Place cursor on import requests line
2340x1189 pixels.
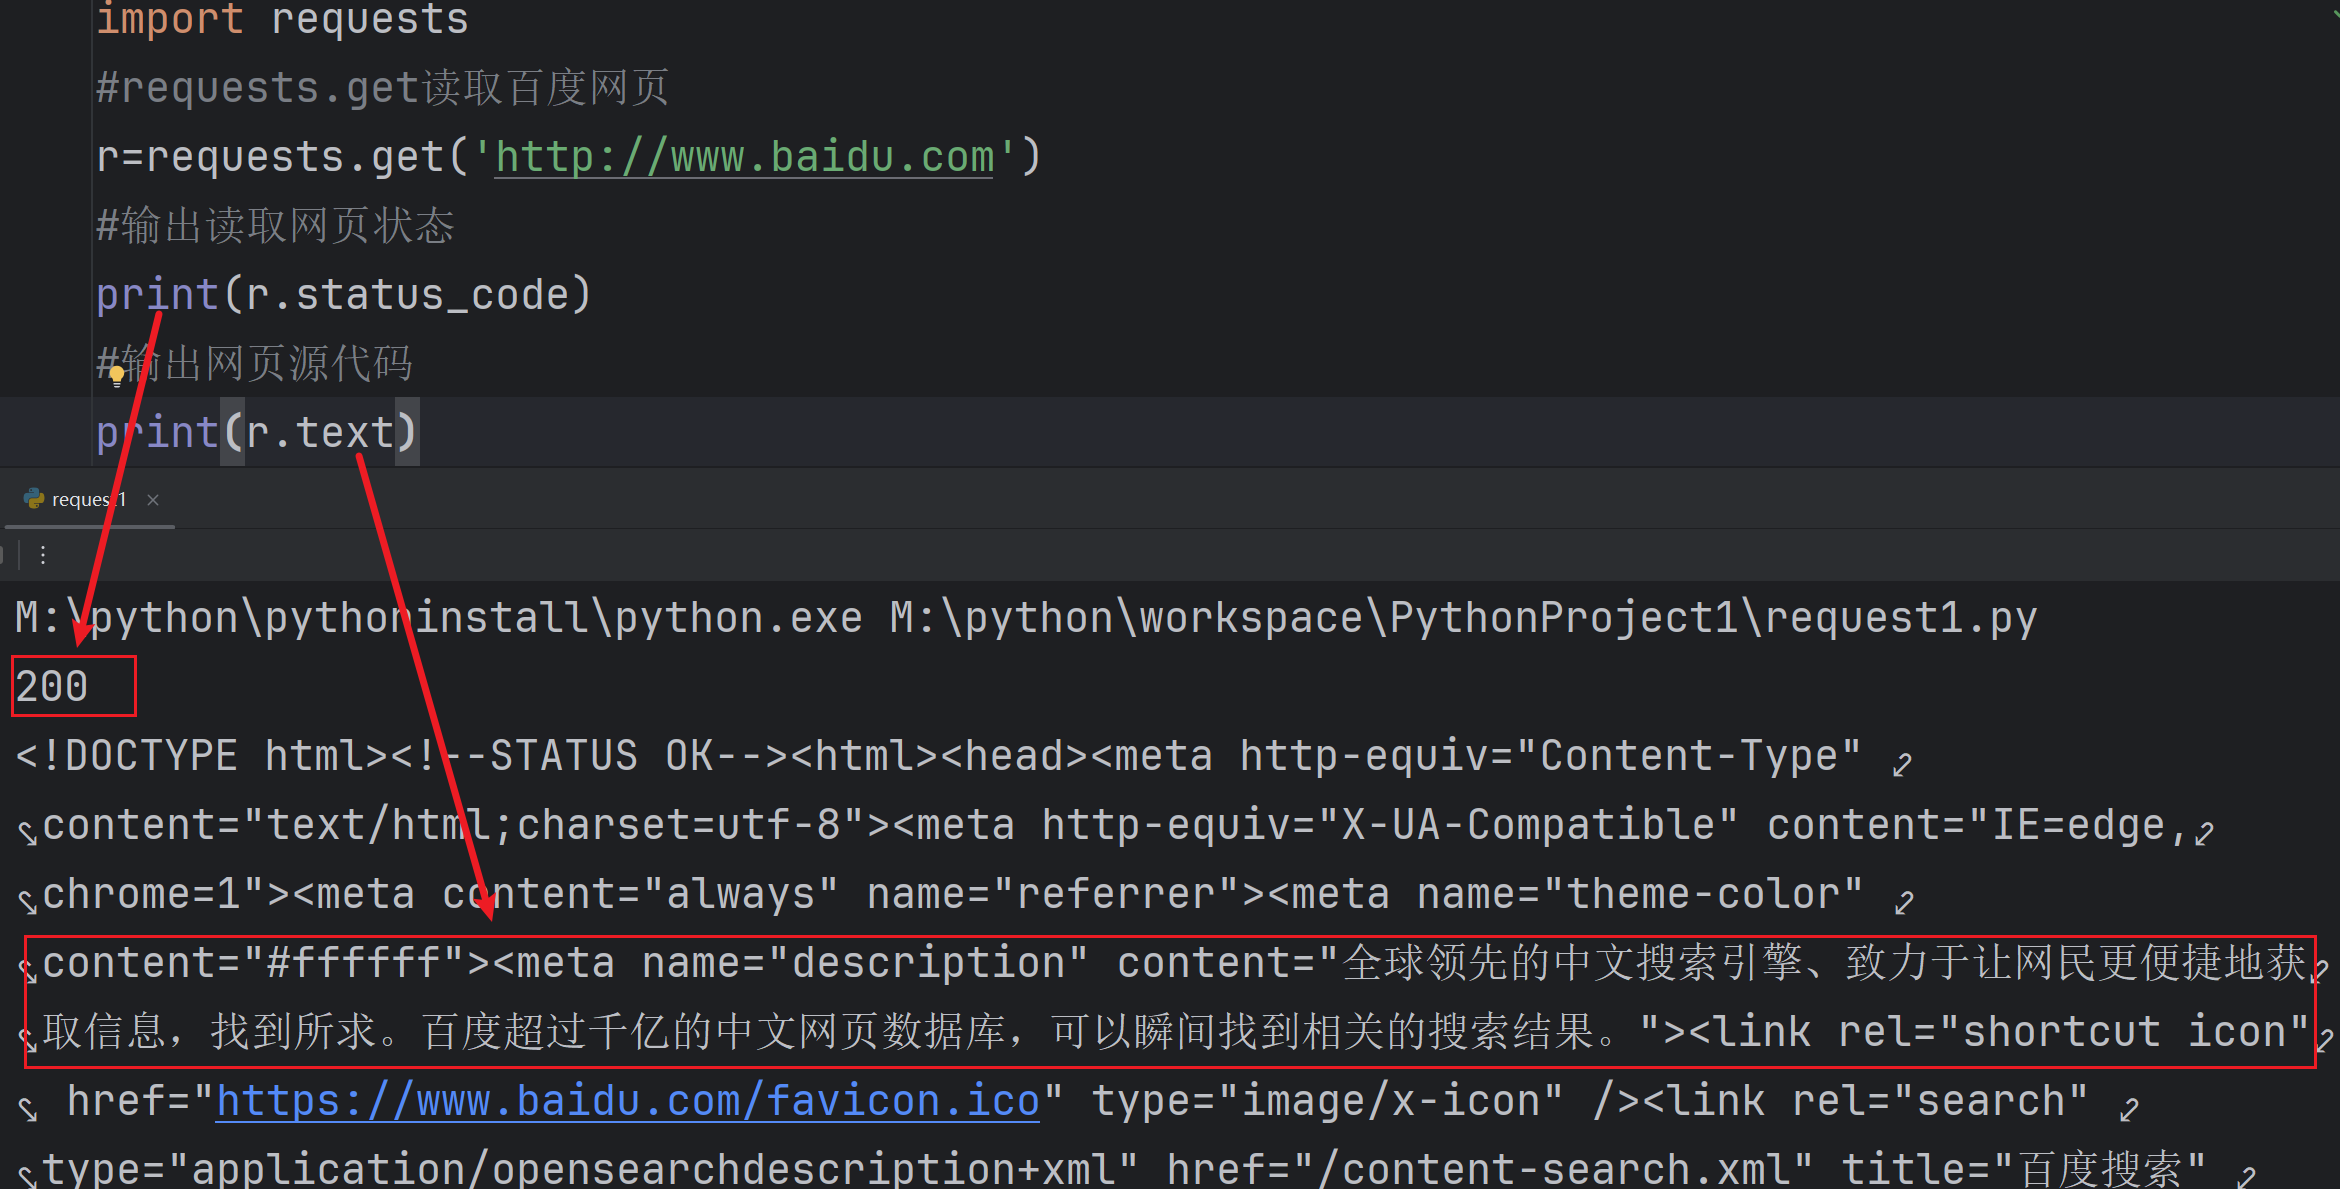click(282, 19)
